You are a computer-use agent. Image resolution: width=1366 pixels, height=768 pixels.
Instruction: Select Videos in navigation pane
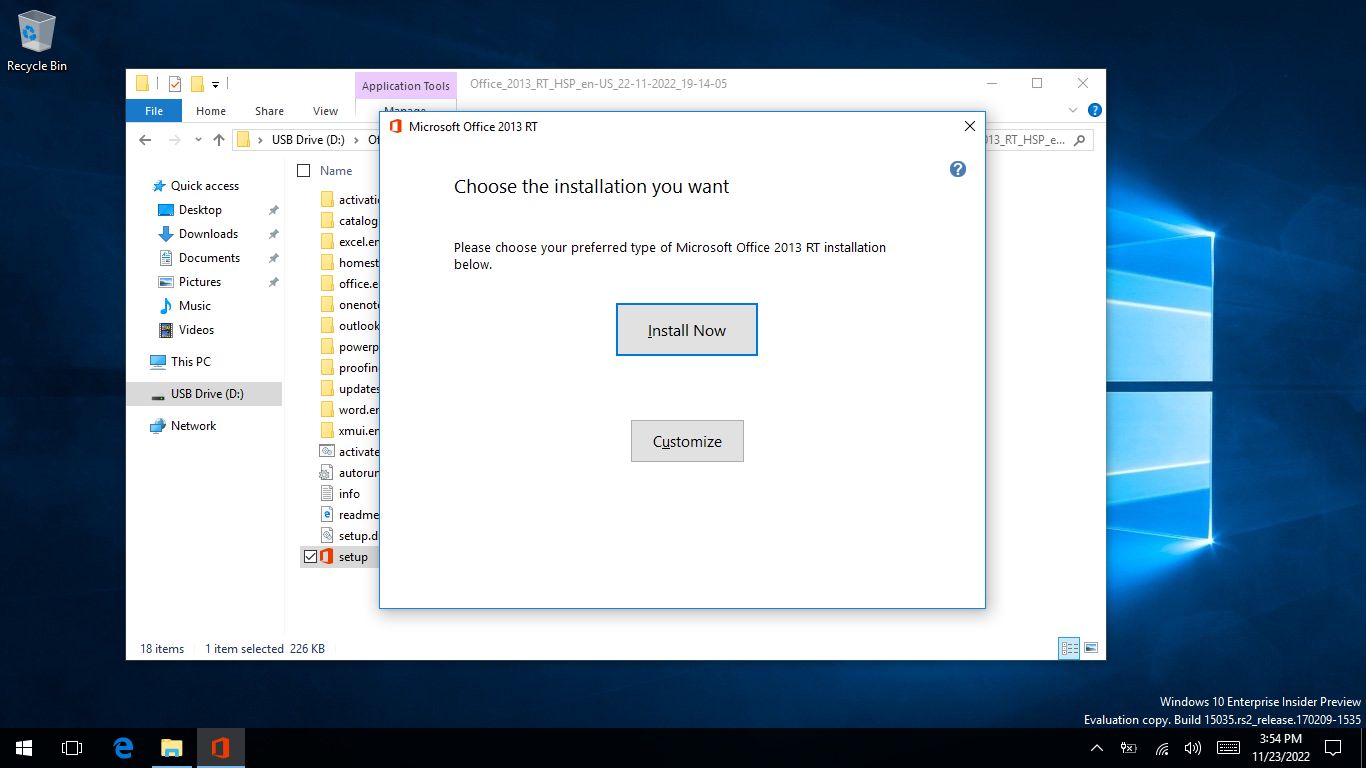coord(196,330)
